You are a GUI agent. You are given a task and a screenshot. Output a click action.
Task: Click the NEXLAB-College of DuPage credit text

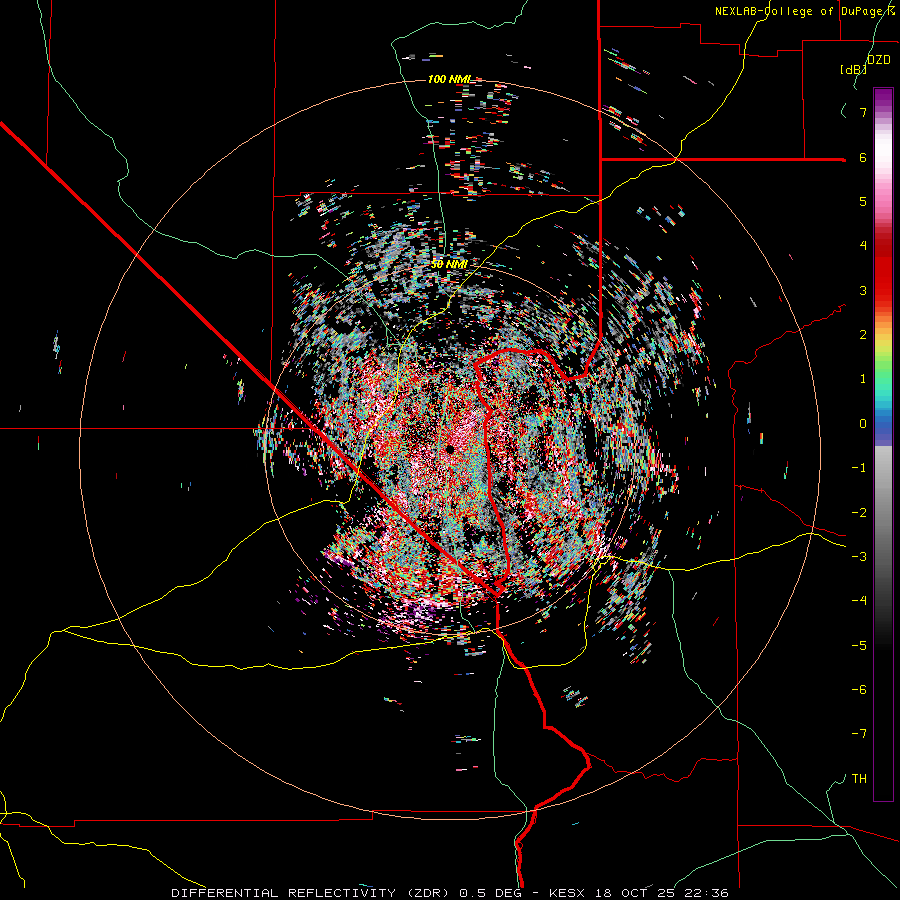click(x=805, y=11)
